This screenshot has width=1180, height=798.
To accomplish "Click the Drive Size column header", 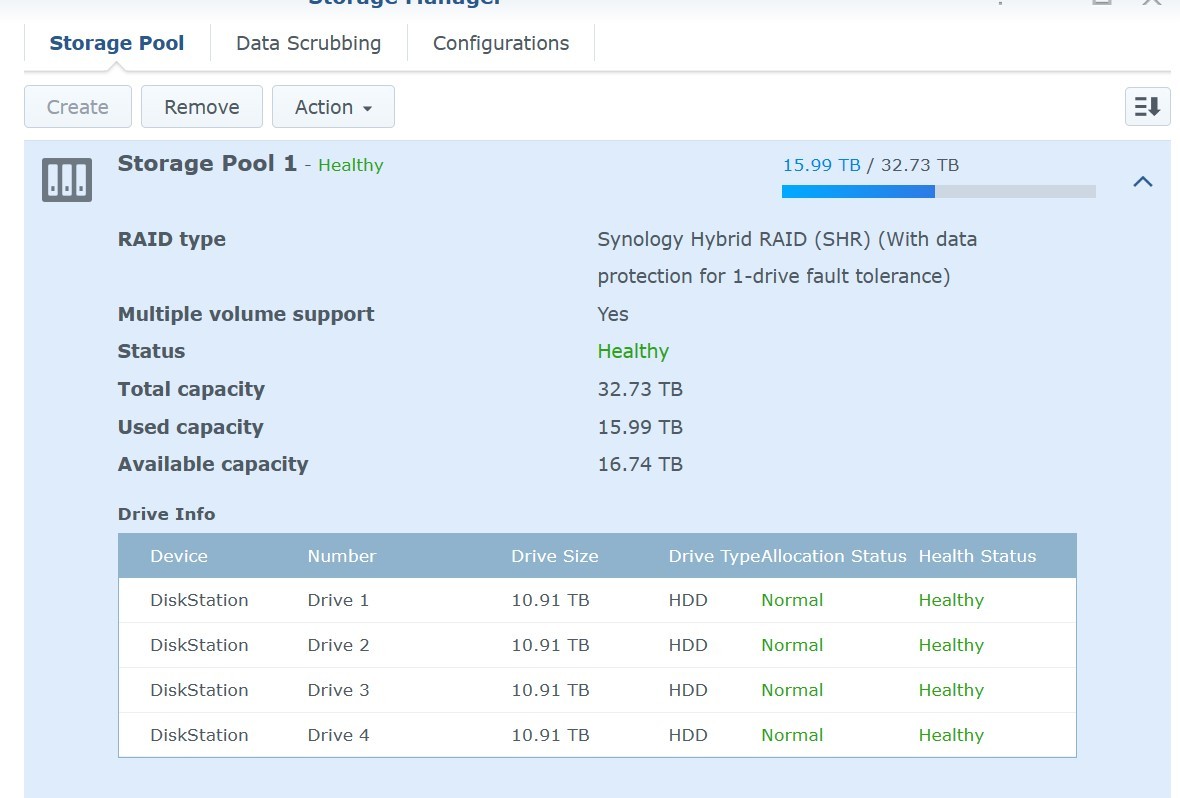I will pyautogui.click(x=554, y=556).
